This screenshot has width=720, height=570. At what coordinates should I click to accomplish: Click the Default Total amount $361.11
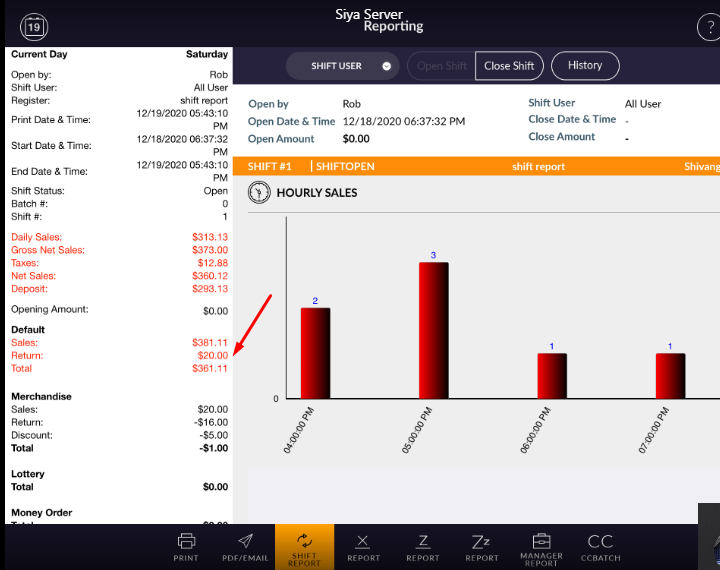click(x=210, y=368)
